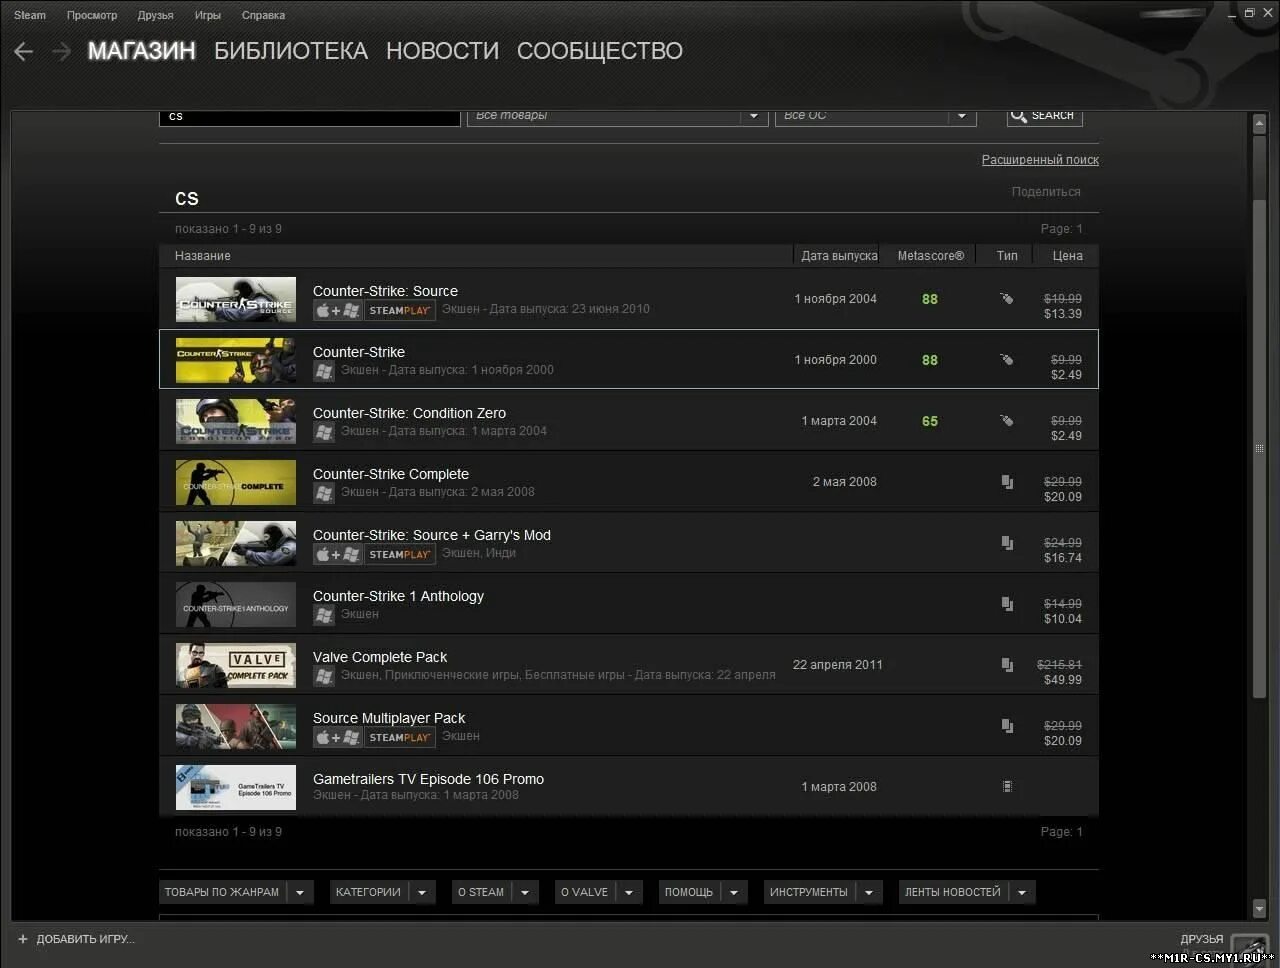The height and width of the screenshot is (968, 1280).
Task: Open friends list icon at bottom right
Action: [x=1250, y=948]
